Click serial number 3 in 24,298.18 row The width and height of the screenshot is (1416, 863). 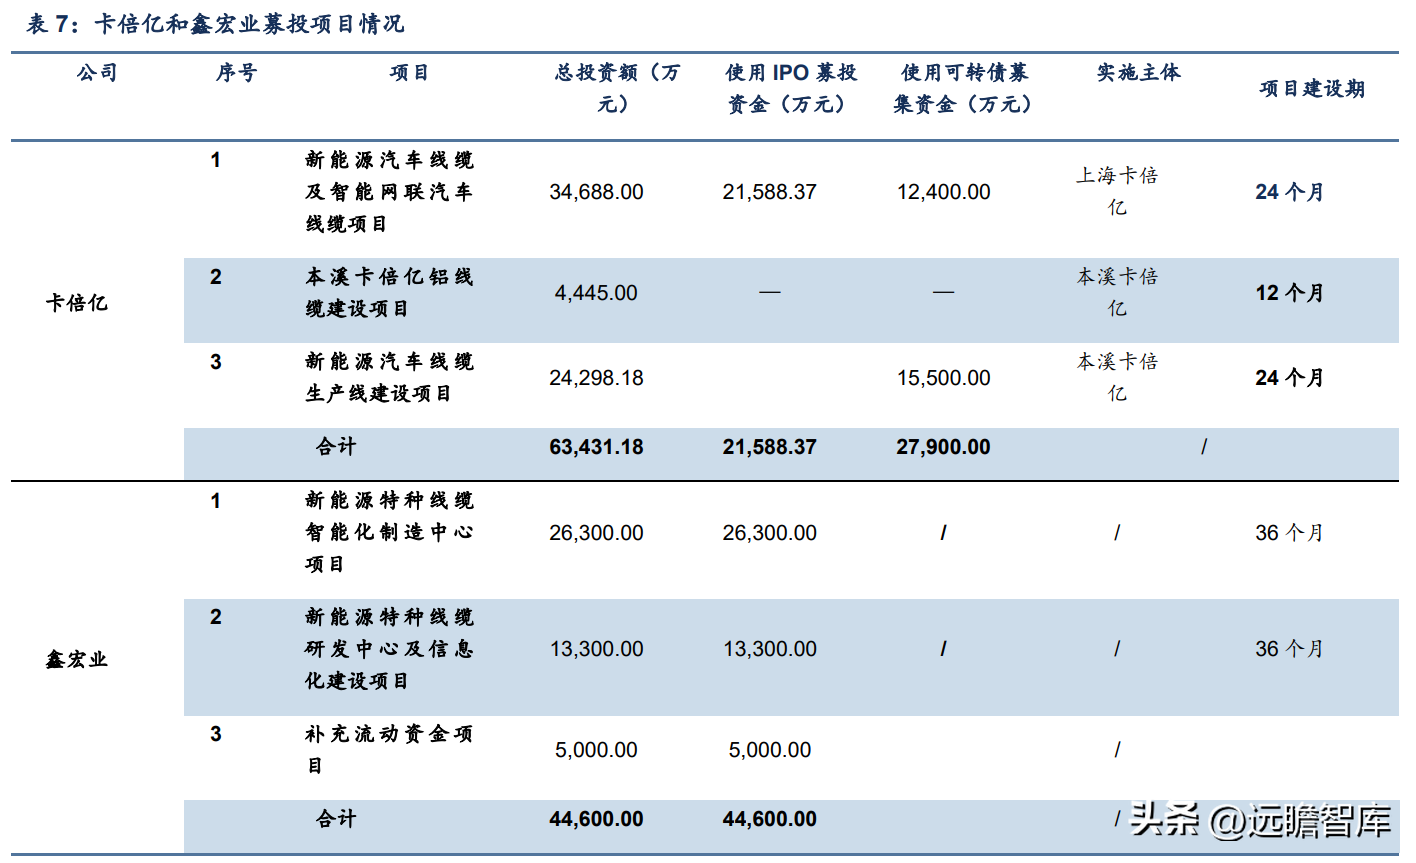(215, 362)
